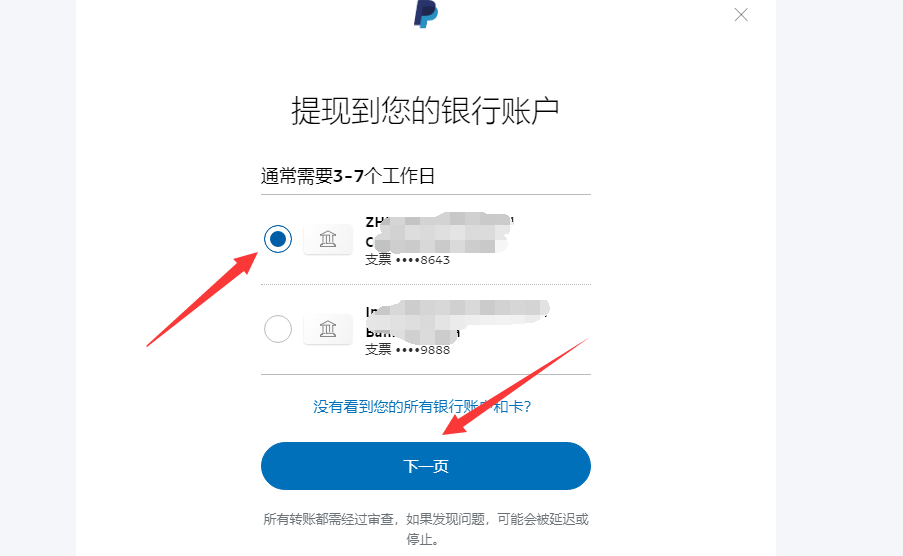Viewport: 903px width, 556px height.
Task: Click the 所有转账都需经过审查 disclaimer text
Action: 328,519
